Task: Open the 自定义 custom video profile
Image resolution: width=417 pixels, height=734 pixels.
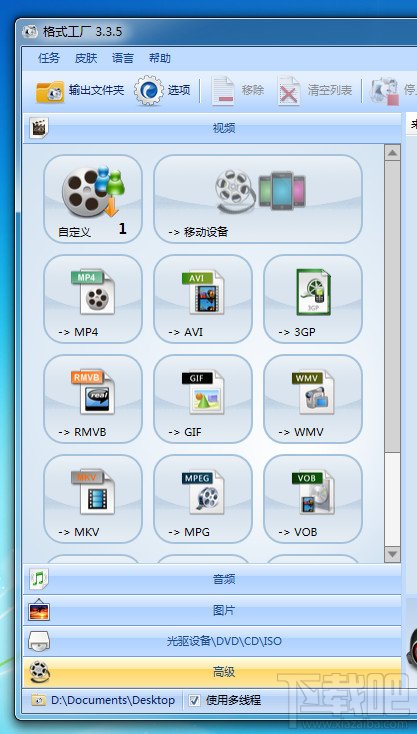Action: pos(93,199)
